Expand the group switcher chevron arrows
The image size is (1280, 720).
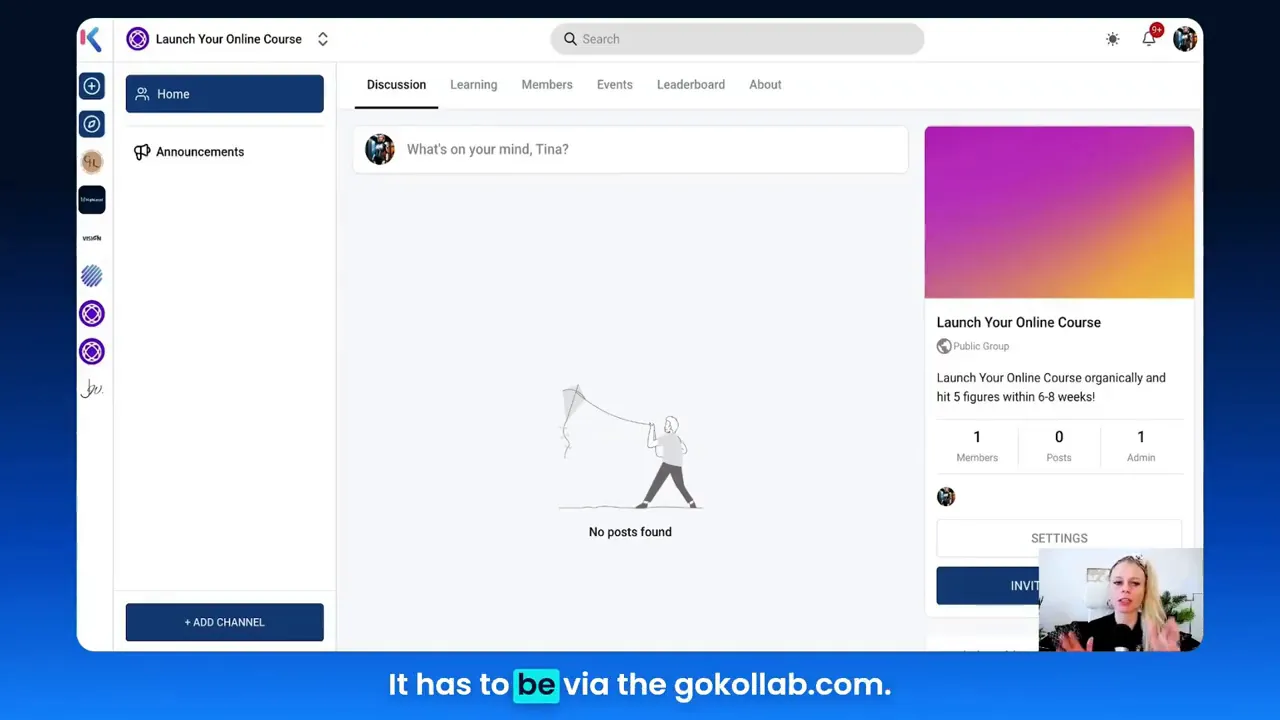323,39
